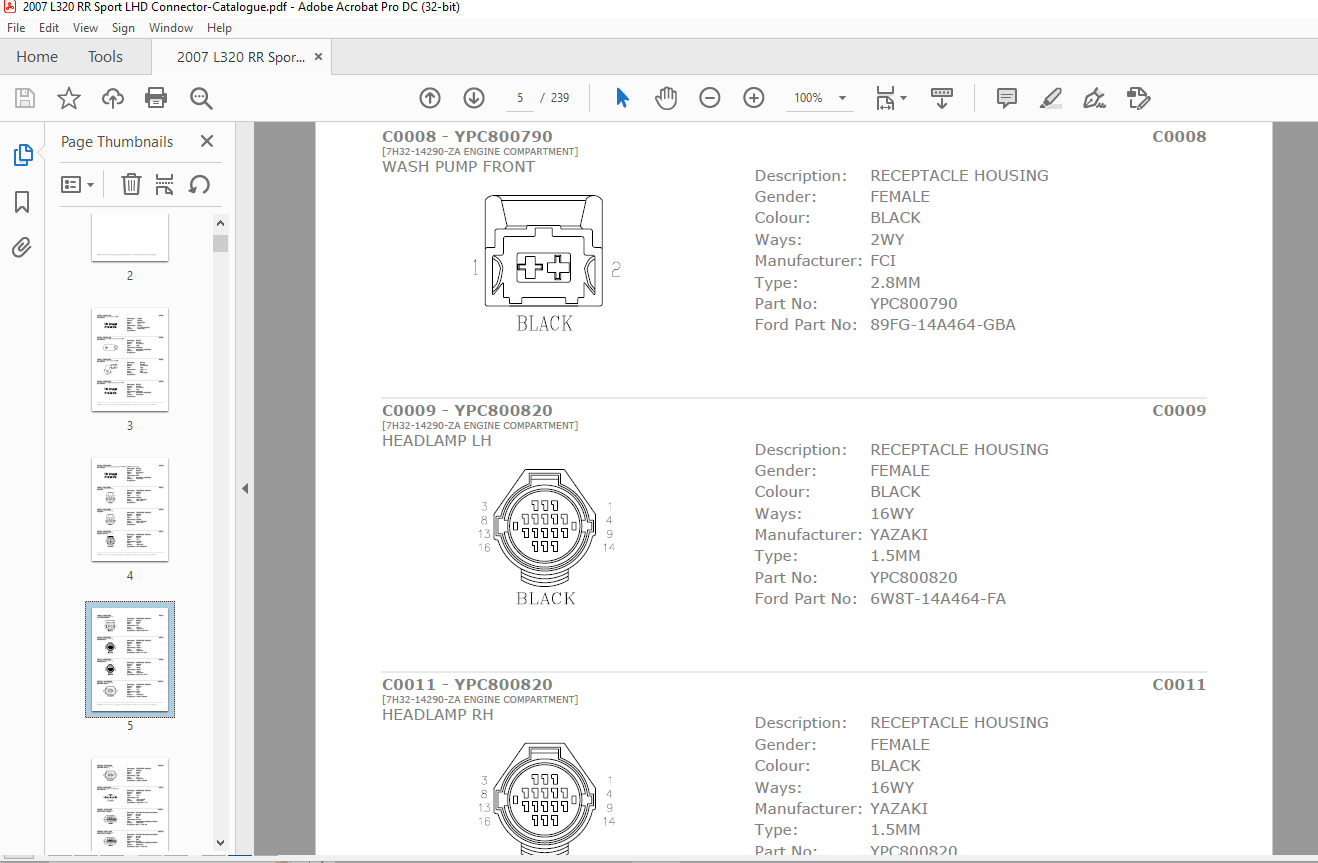The width and height of the screenshot is (1318, 863).
Task: Open the View menu
Action: pyautogui.click(x=86, y=28)
